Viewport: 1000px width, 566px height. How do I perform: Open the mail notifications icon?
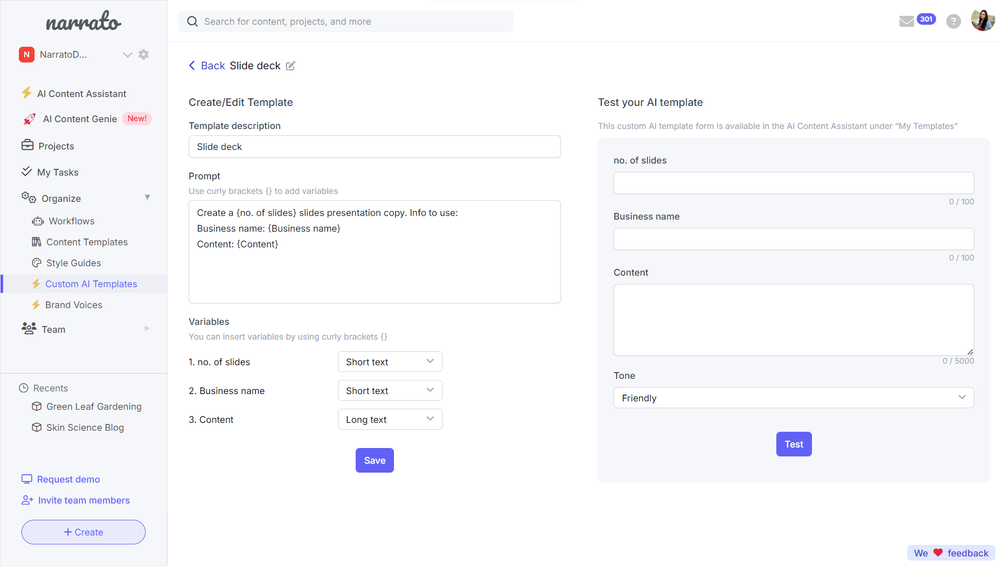click(x=906, y=22)
